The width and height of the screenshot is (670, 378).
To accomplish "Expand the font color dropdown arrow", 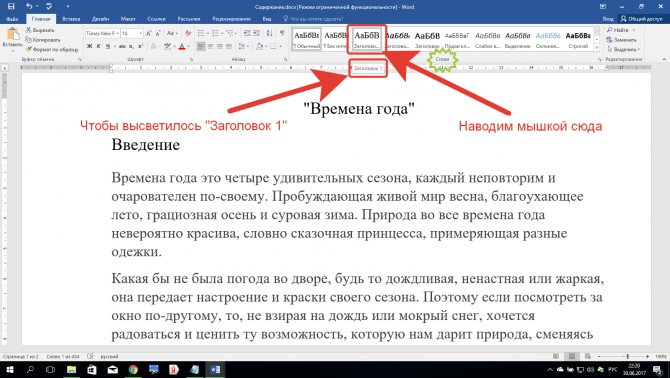I will tap(188, 47).
